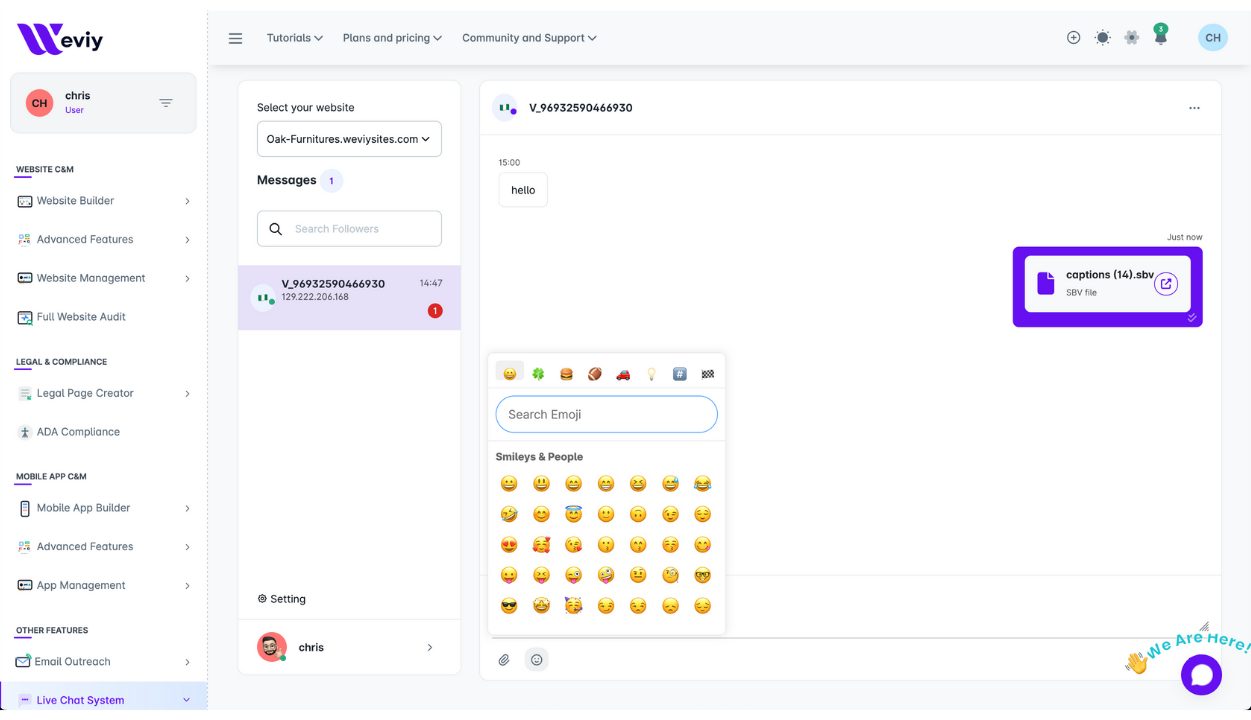
Task: Open the Full Website Audit page
Action: click(81, 317)
